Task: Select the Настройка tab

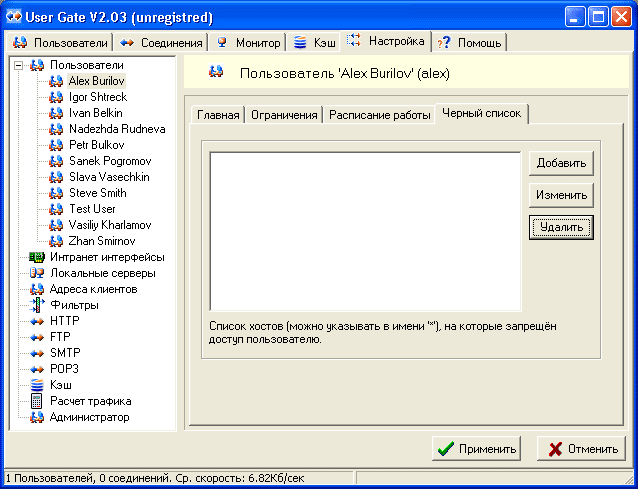Action: pyautogui.click(x=386, y=41)
